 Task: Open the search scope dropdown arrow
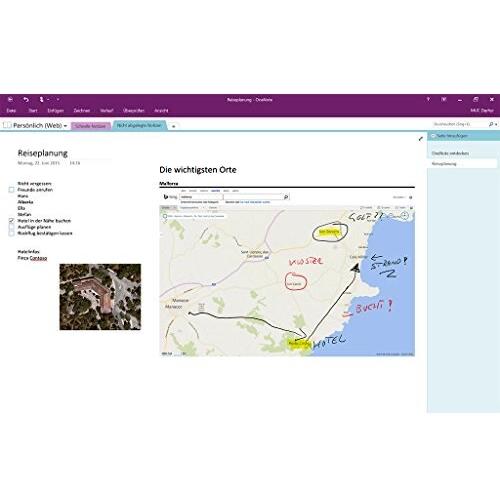[497, 124]
